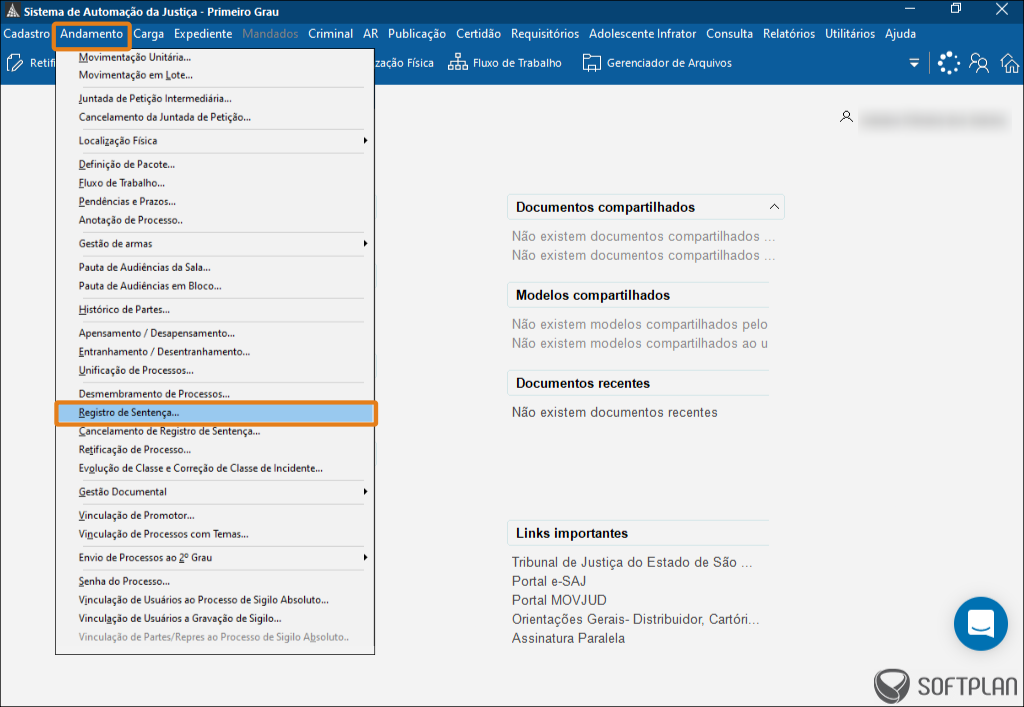Image resolution: width=1024 pixels, height=707 pixels.
Task: Open Tribunal de Justiça do Estado link
Action: (632, 562)
